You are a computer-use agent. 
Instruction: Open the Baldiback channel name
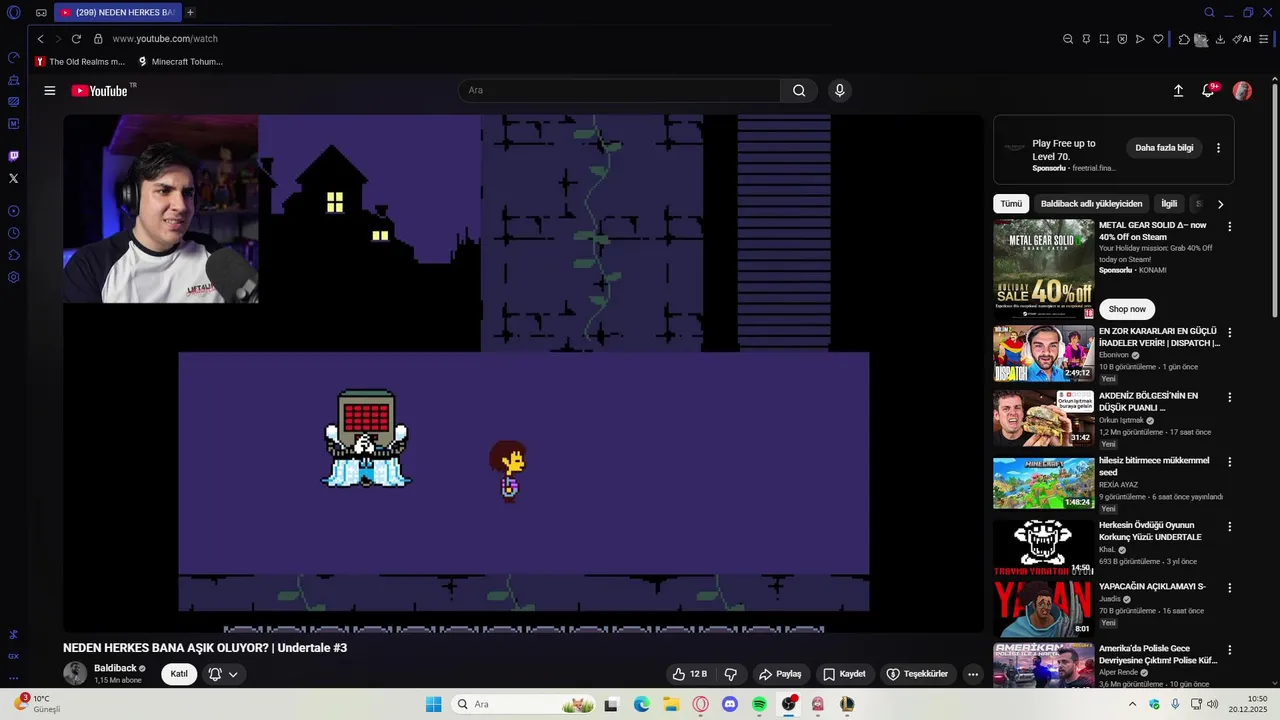115,668
